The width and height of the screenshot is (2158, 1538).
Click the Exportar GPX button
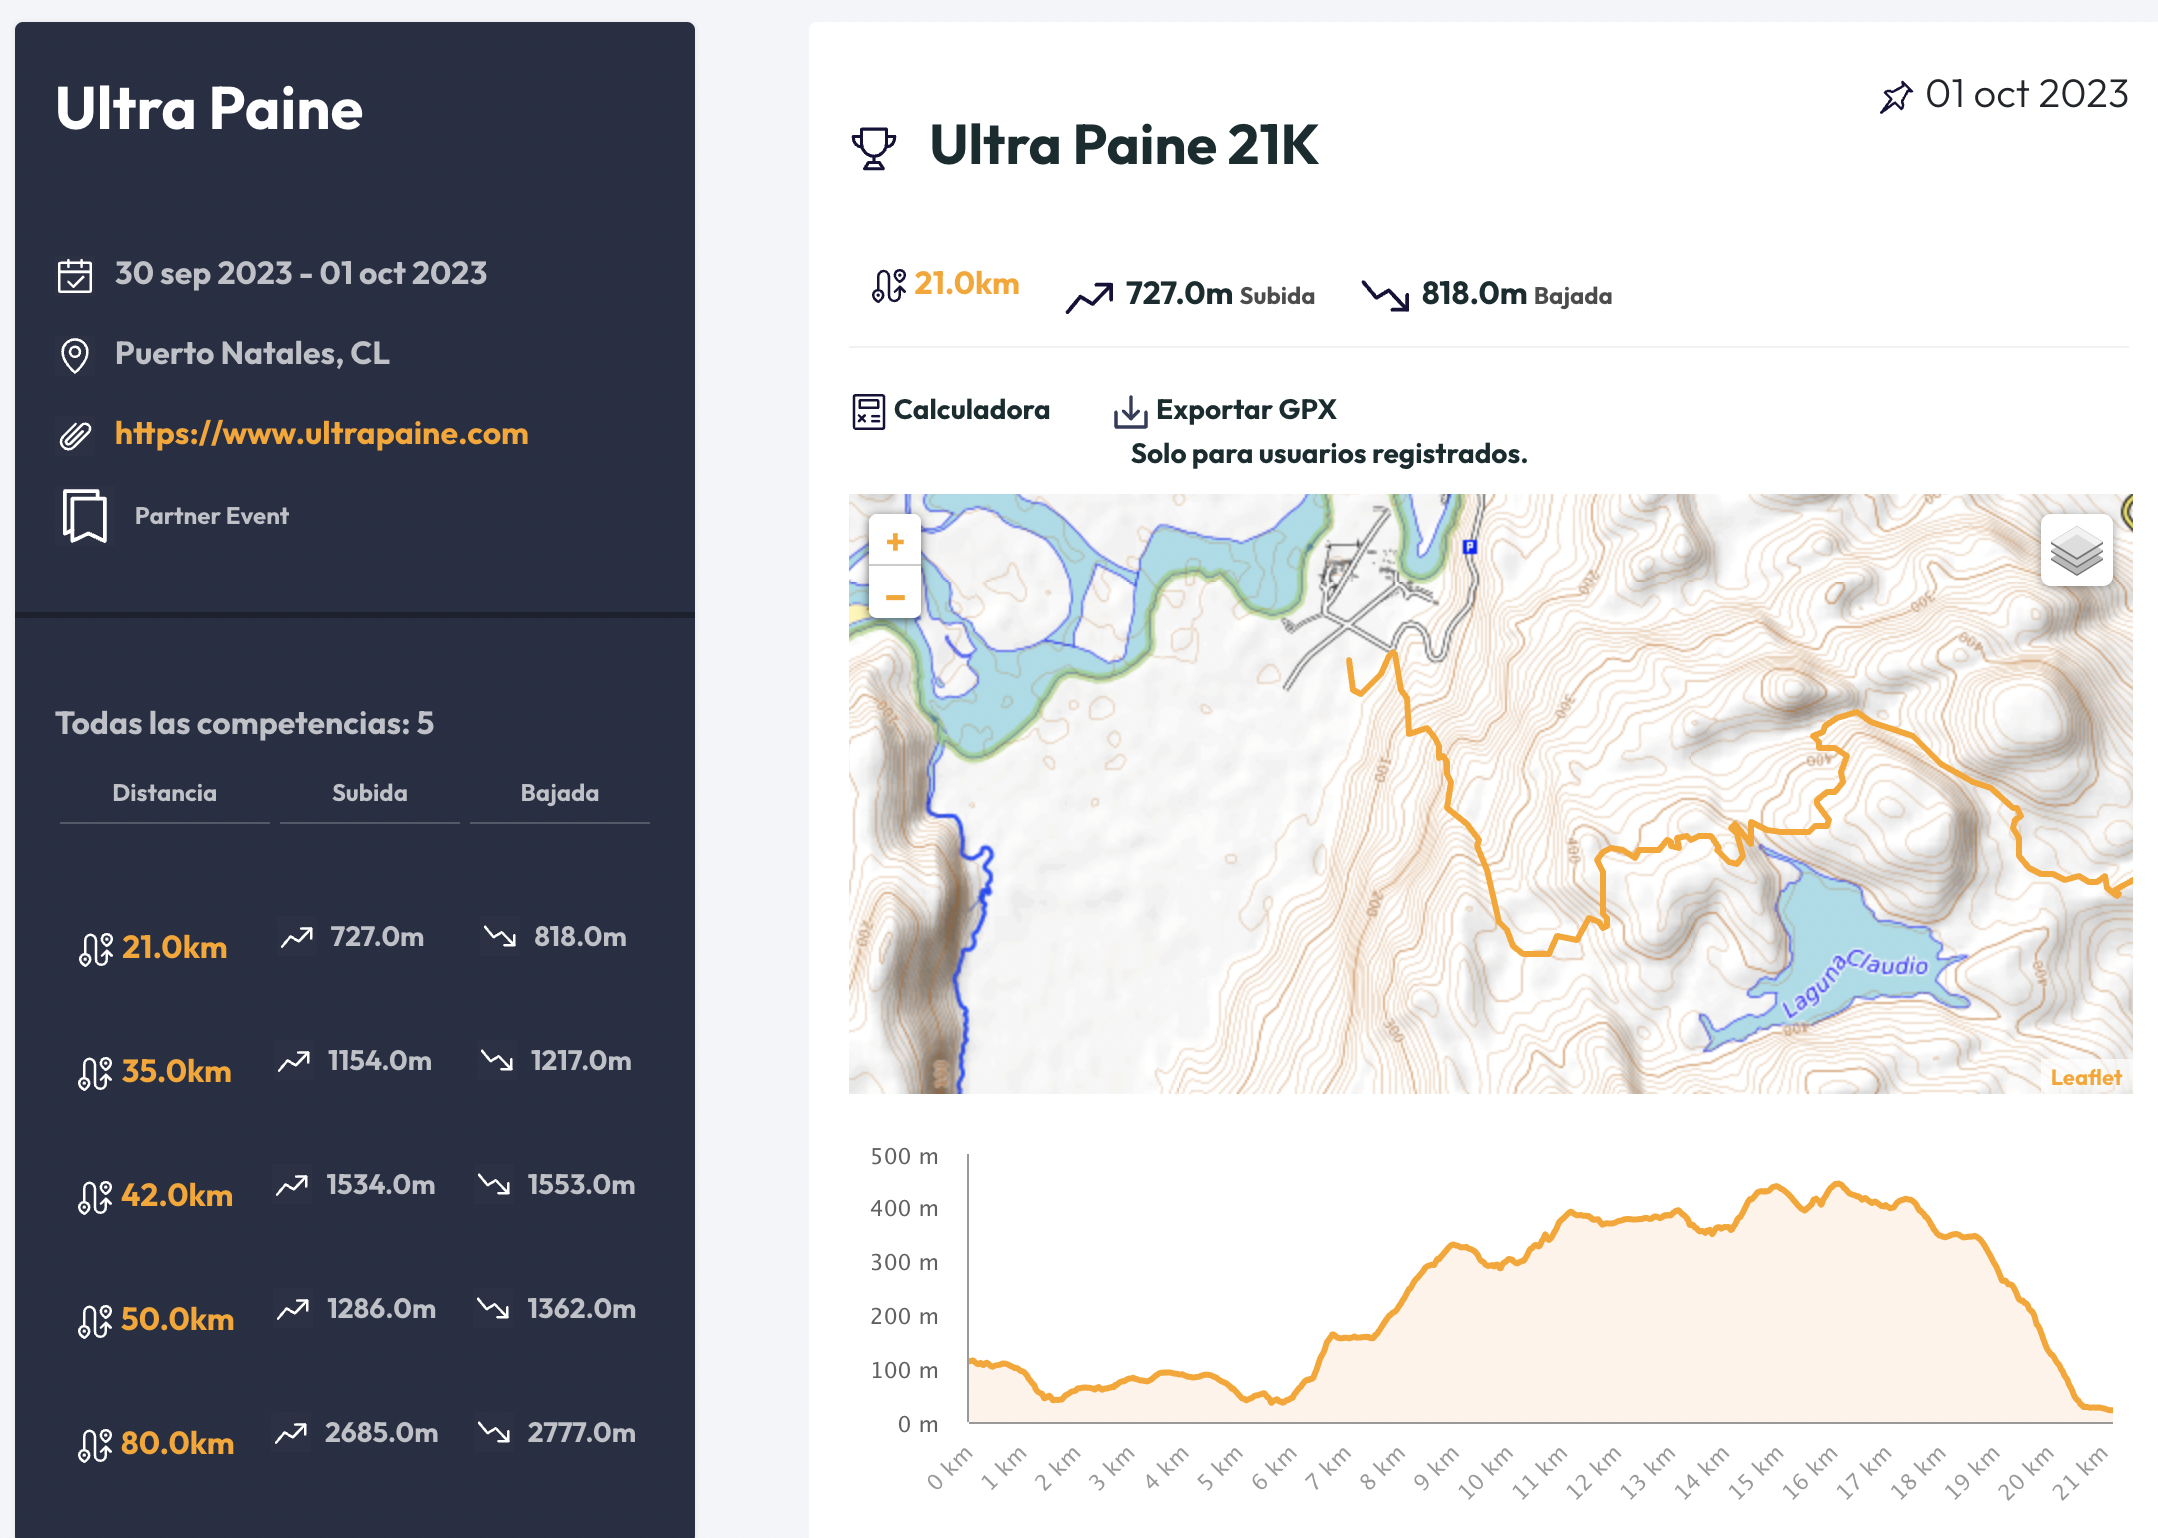coord(1245,410)
